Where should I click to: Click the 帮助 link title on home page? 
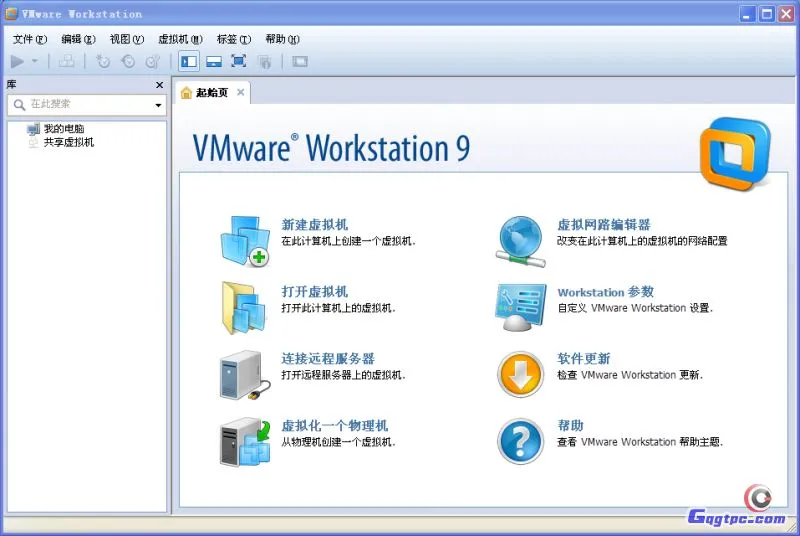coord(570,425)
